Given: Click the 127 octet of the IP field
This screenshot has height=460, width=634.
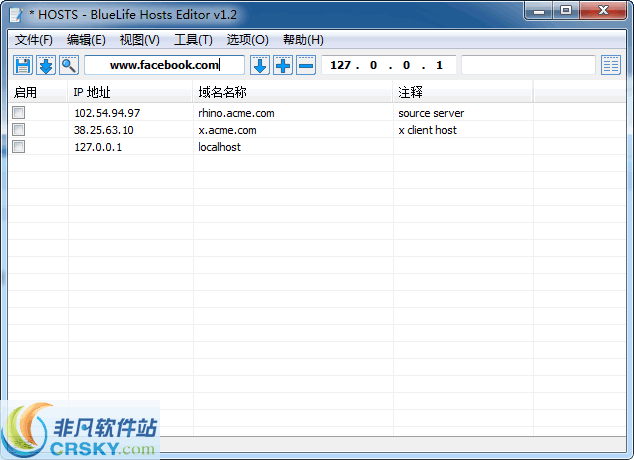Looking at the screenshot, I should point(340,65).
